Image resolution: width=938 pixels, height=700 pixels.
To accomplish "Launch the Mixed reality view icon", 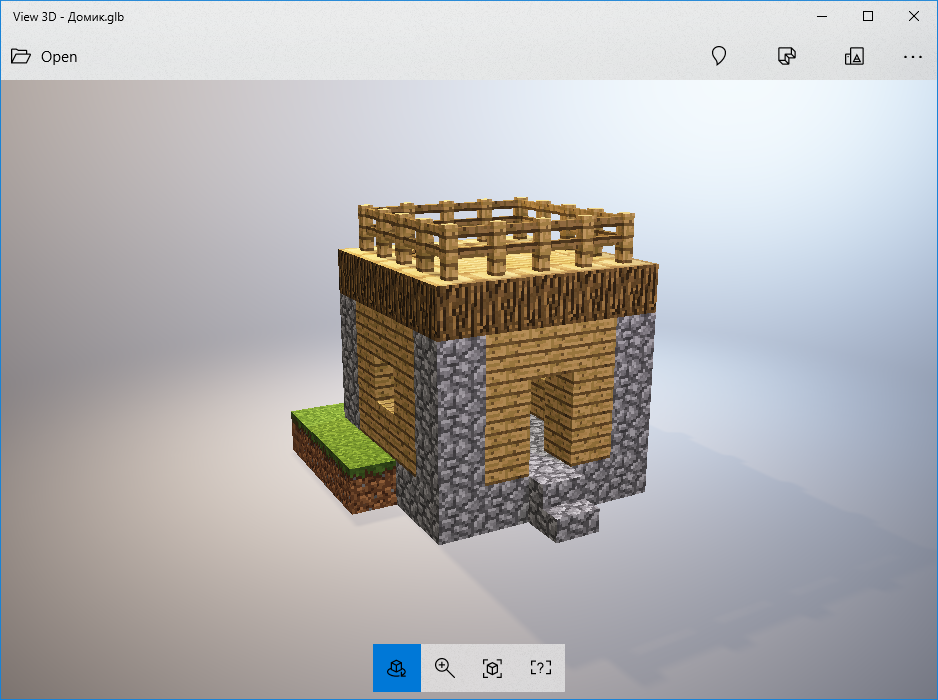I will tap(854, 56).
